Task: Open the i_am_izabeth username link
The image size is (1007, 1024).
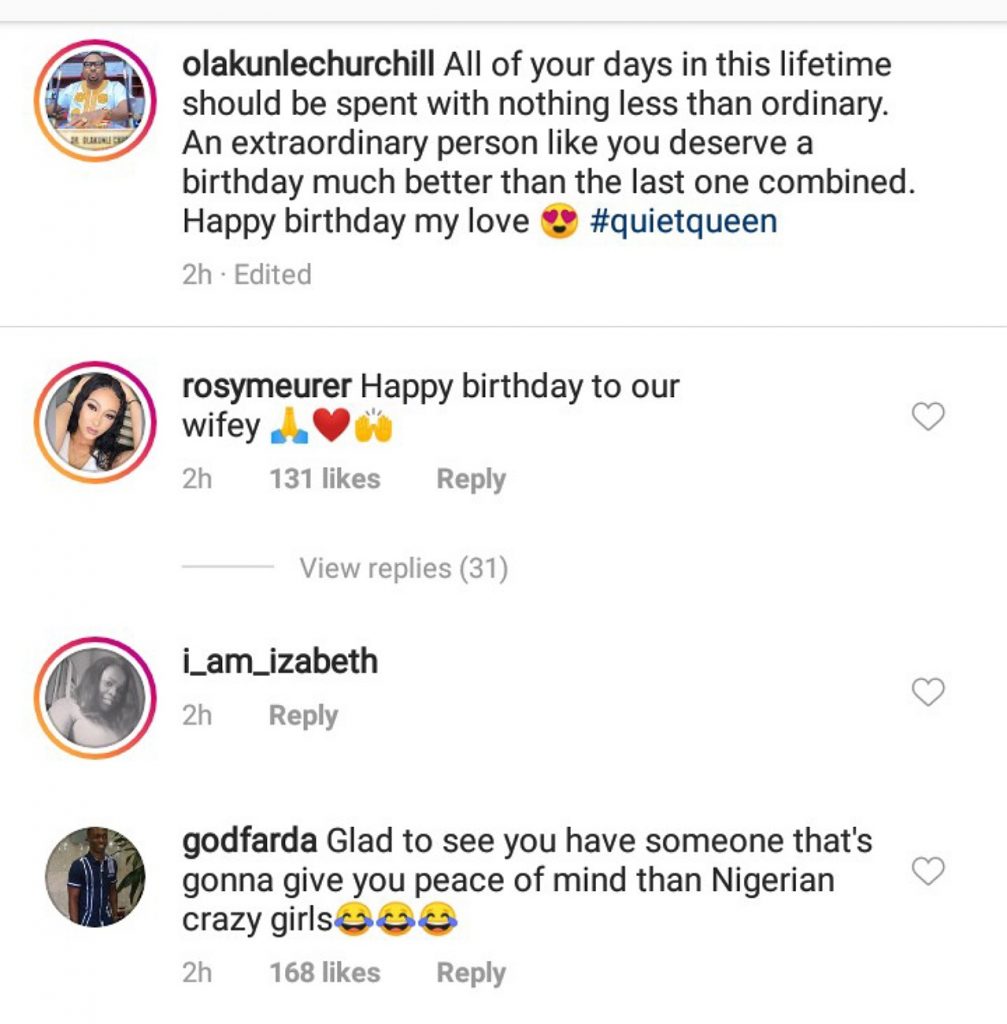Action: (280, 661)
